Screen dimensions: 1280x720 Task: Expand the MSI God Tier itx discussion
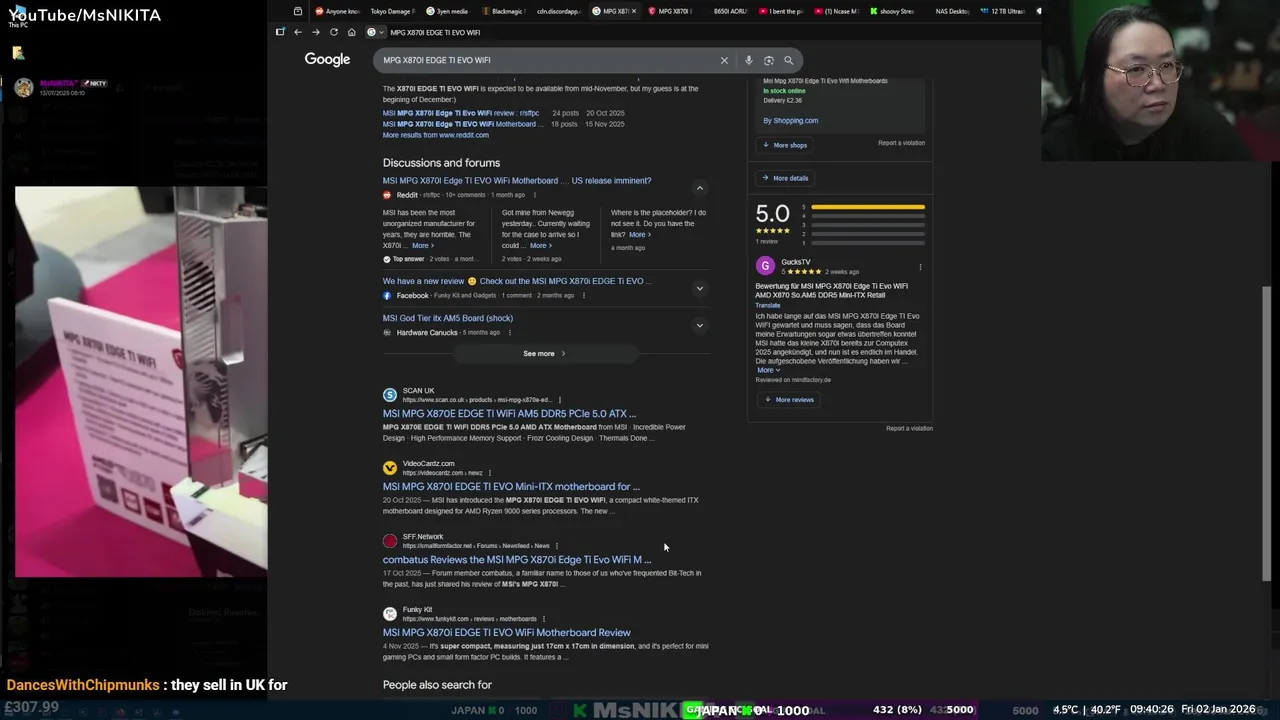[699, 325]
